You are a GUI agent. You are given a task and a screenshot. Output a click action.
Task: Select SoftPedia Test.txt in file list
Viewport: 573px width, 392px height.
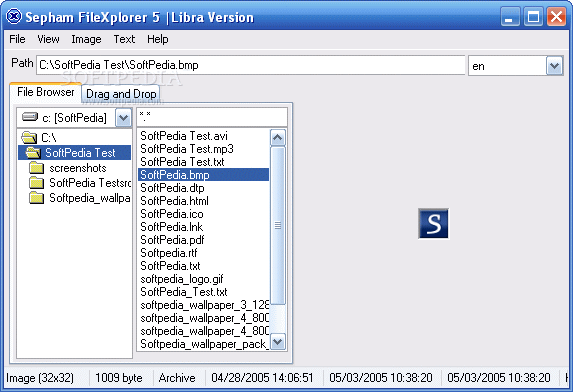pyautogui.click(x=182, y=162)
